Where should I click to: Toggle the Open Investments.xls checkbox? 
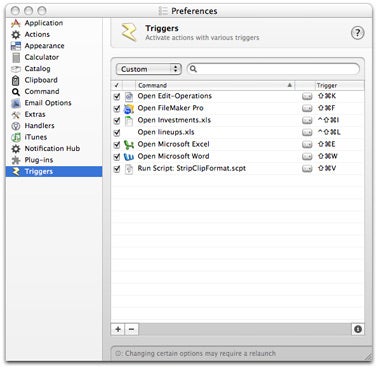coord(117,120)
